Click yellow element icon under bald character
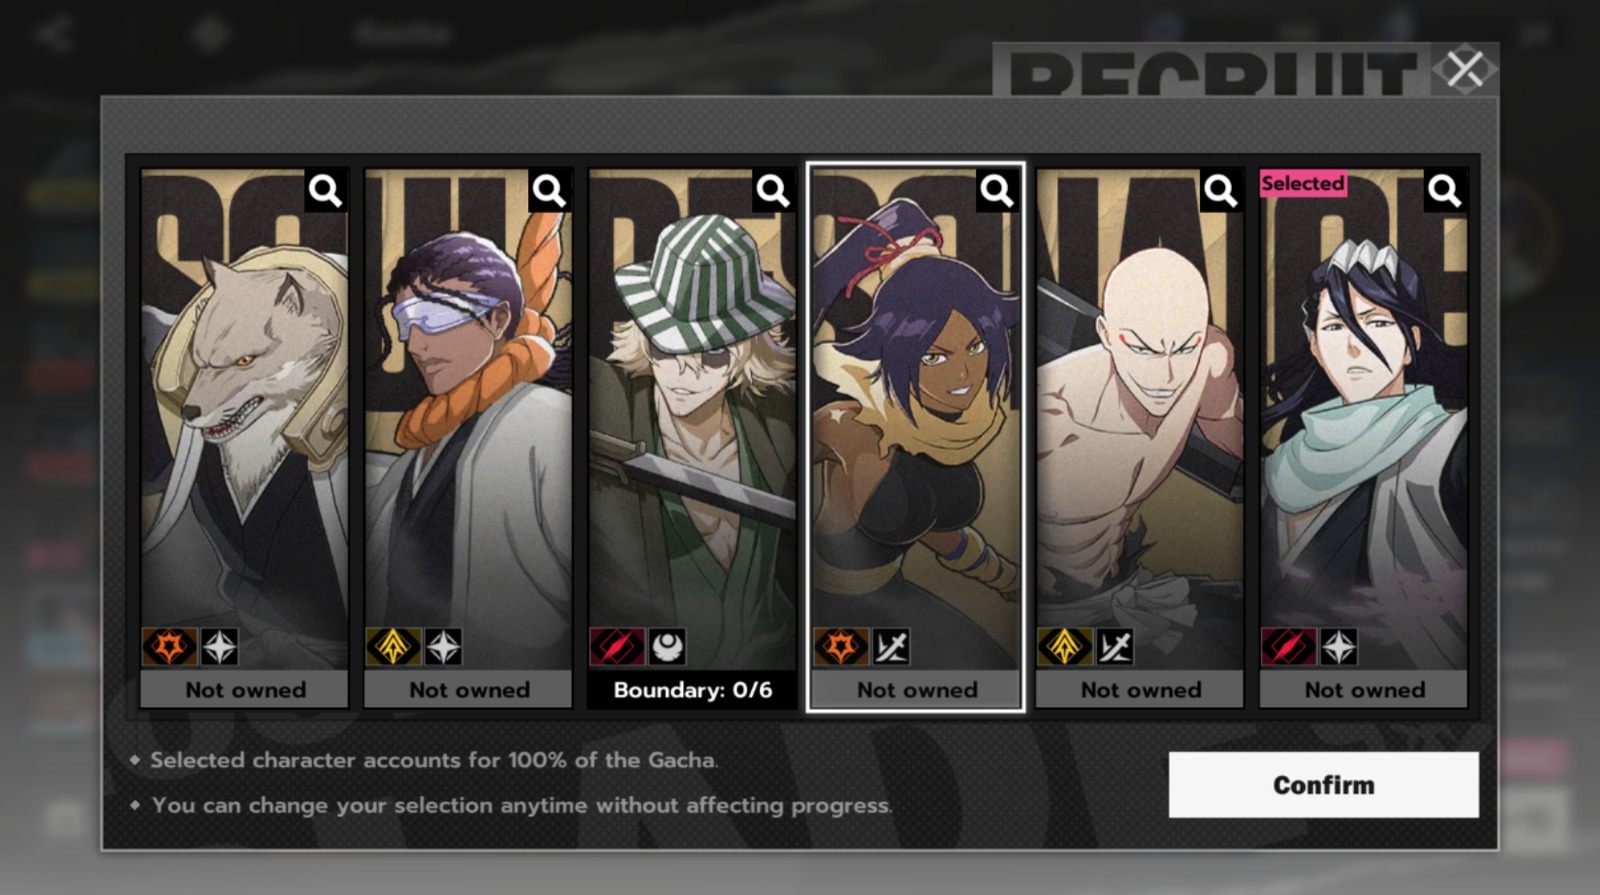The width and height of the screenshot is (1600, 895). coord(1065,647)
